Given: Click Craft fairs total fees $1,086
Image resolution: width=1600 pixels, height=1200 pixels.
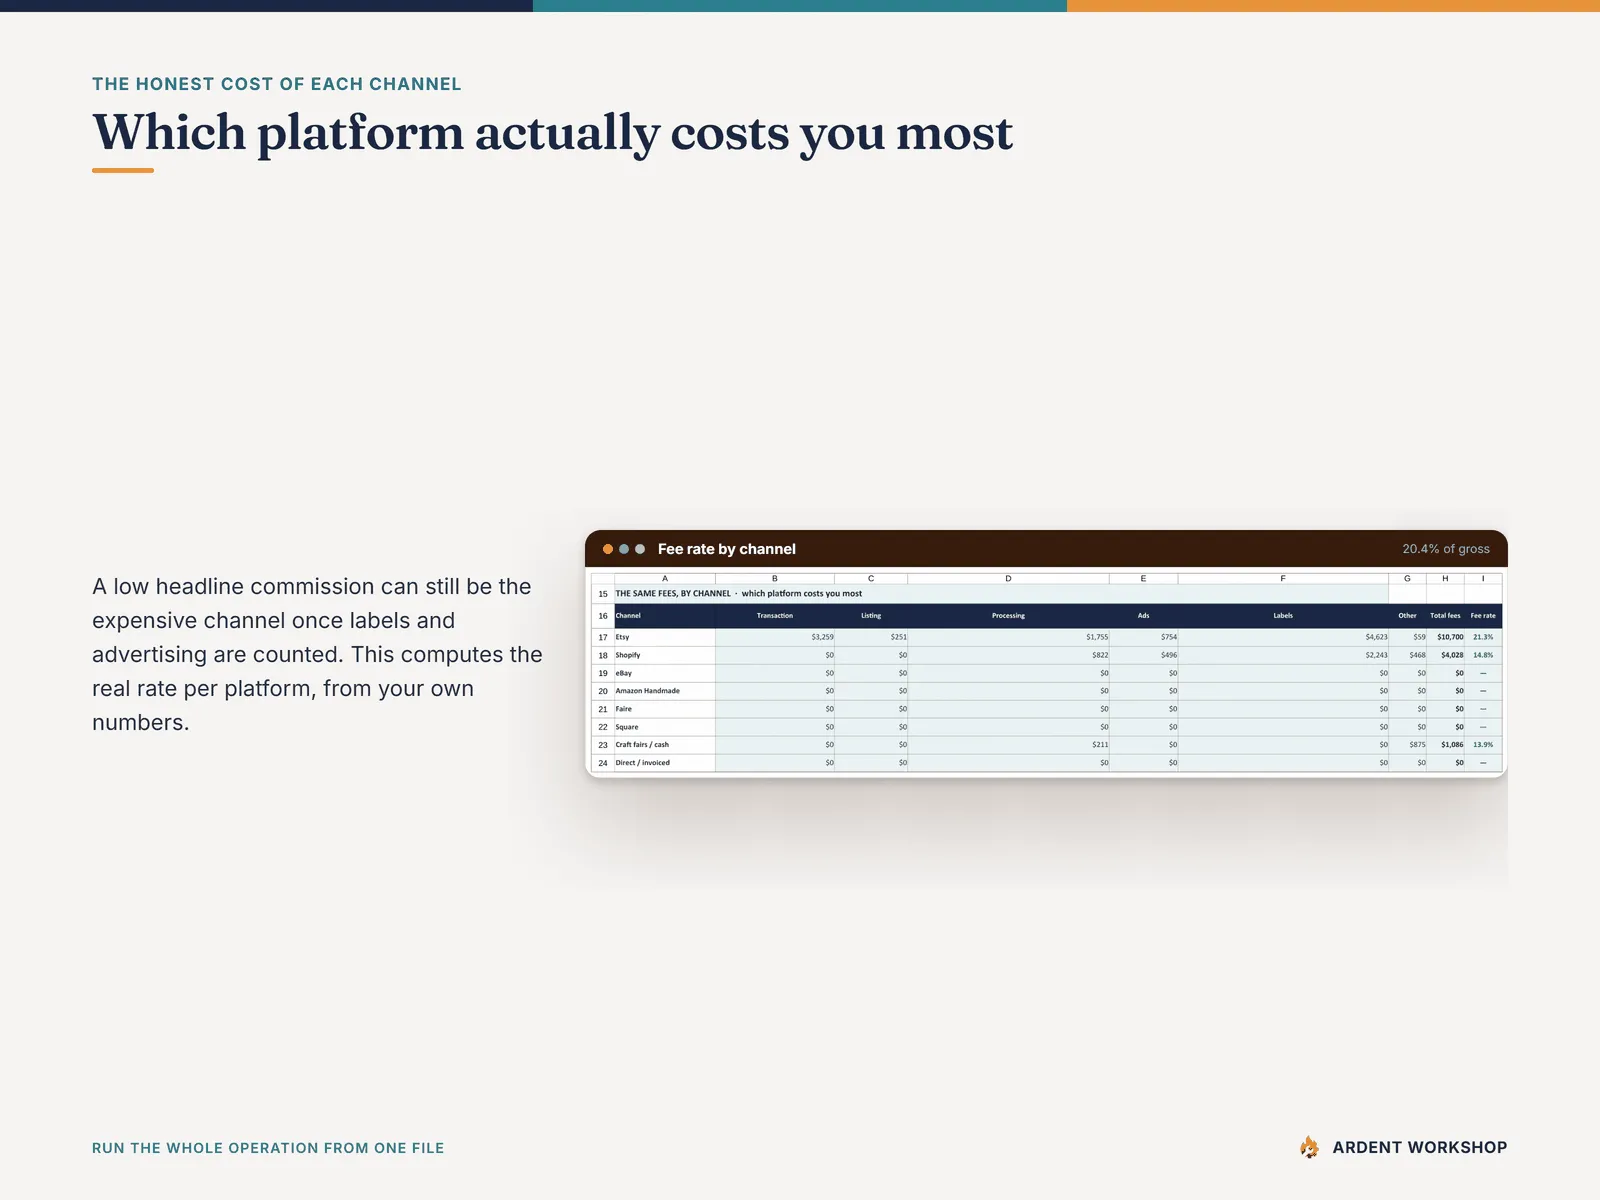Looking at the screenshot, I should coord(1452,745).
